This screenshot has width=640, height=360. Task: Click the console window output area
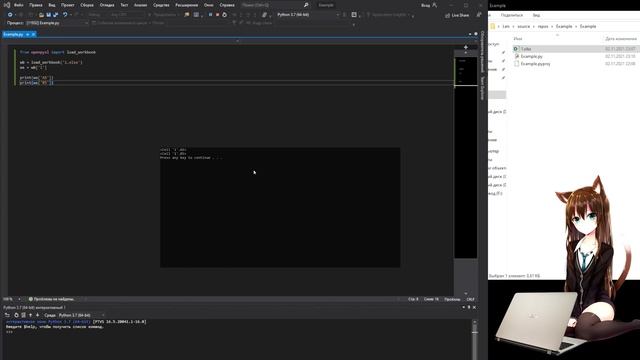tap(280, 207)
